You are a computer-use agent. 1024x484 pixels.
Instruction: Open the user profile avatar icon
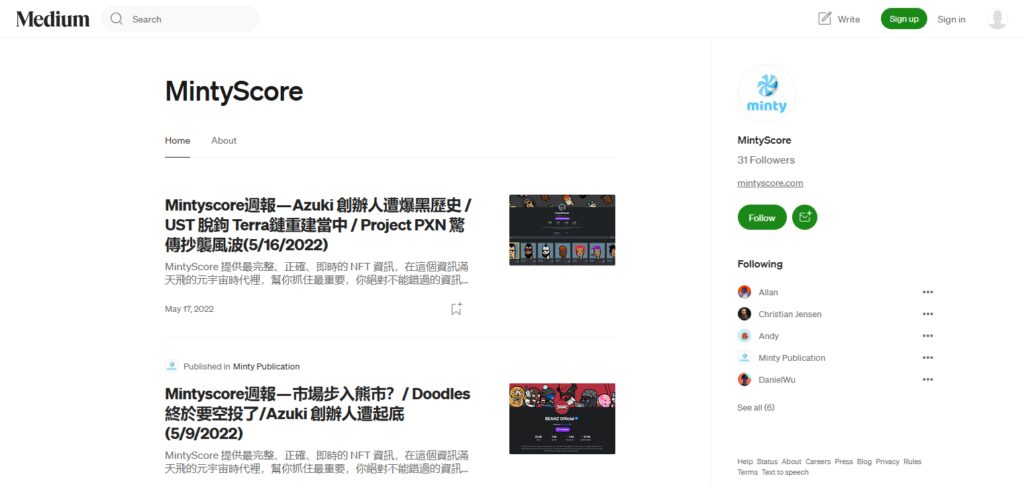coord(997,19)
